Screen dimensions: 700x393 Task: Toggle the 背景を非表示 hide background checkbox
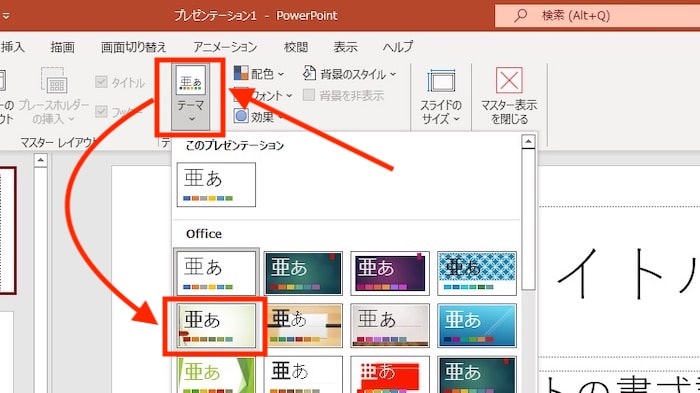tap(308, 95)
